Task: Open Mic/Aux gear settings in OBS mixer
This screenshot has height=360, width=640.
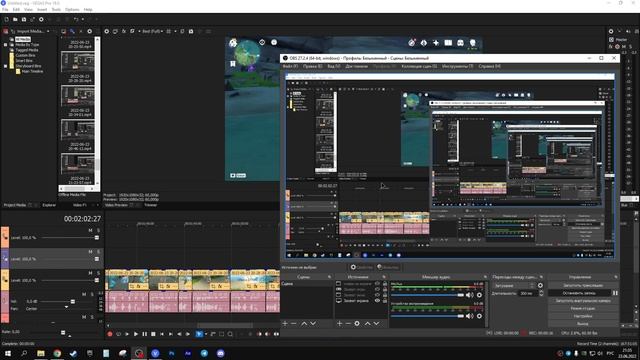Action: pyautogui.click(x=479, y=295)
